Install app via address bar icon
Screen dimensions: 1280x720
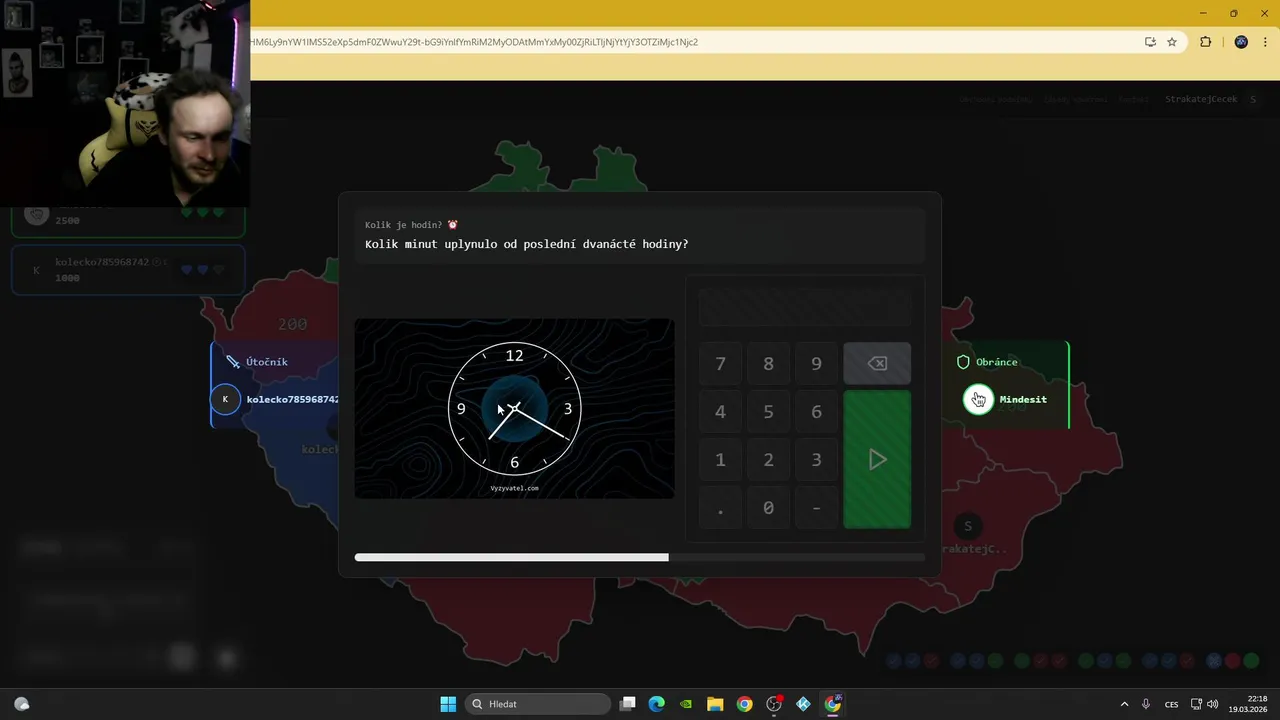(1150, 42)
